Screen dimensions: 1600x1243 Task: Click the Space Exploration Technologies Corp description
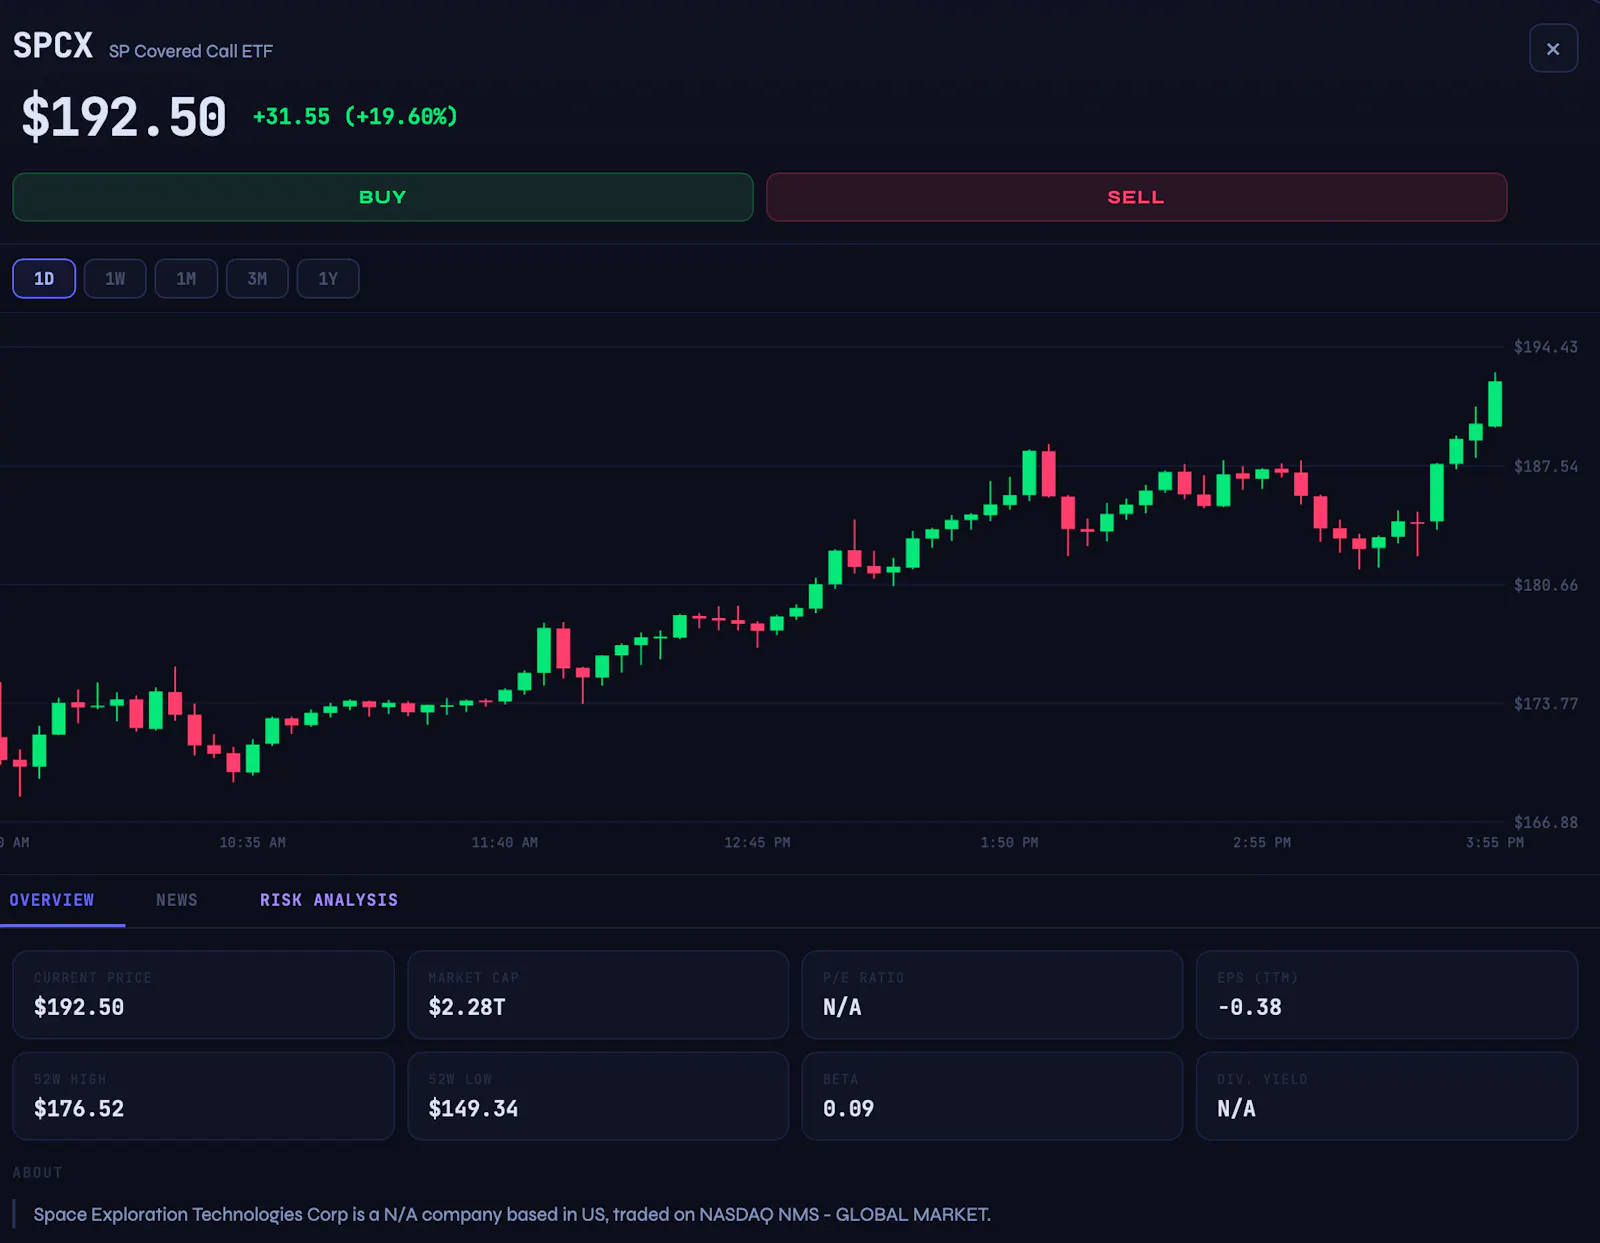tap(512, 1214)
